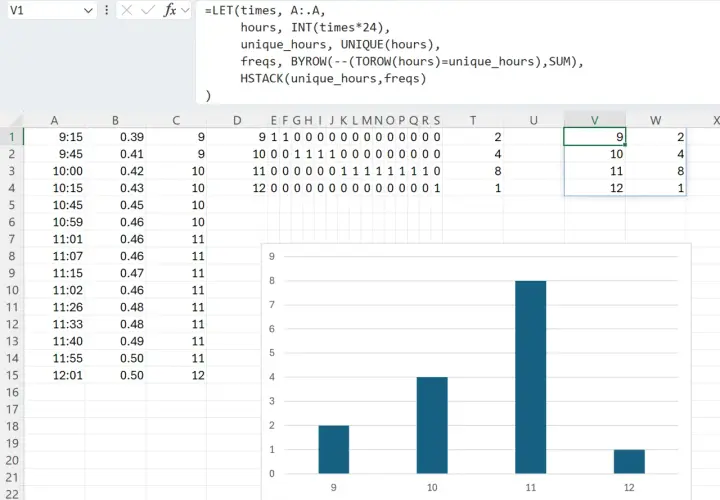Click the cancel X icon in formula bar
This screenshot has height=500, width=720.
127,10
